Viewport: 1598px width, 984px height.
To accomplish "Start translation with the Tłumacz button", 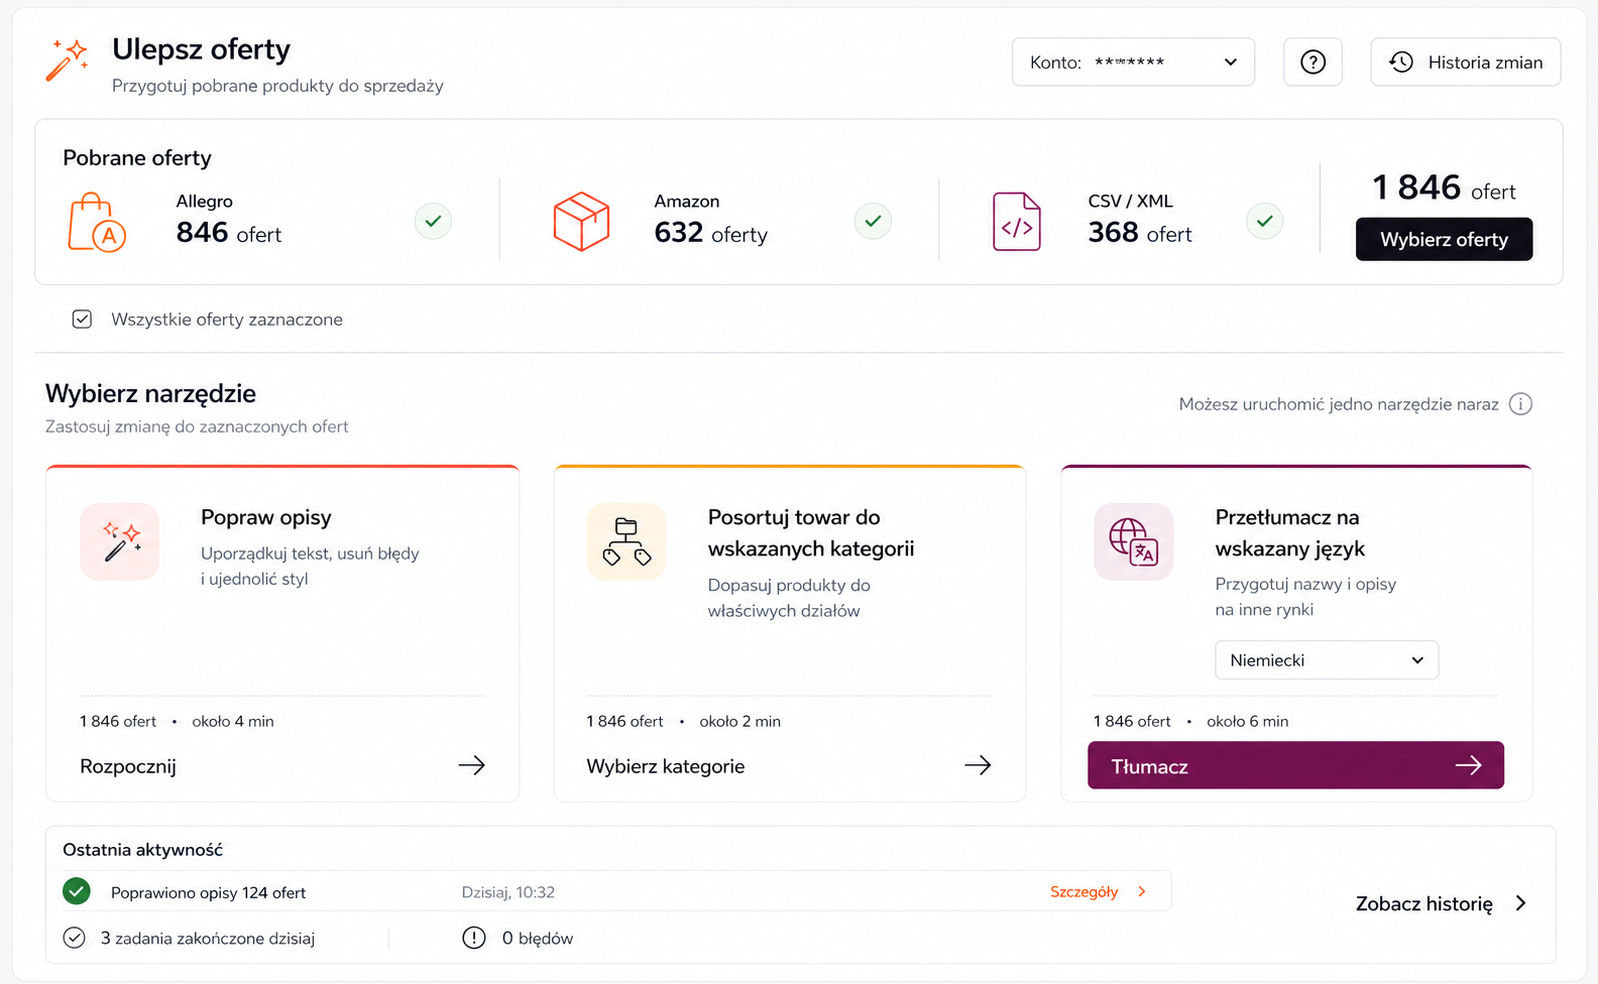I will tap(1296, 765).
